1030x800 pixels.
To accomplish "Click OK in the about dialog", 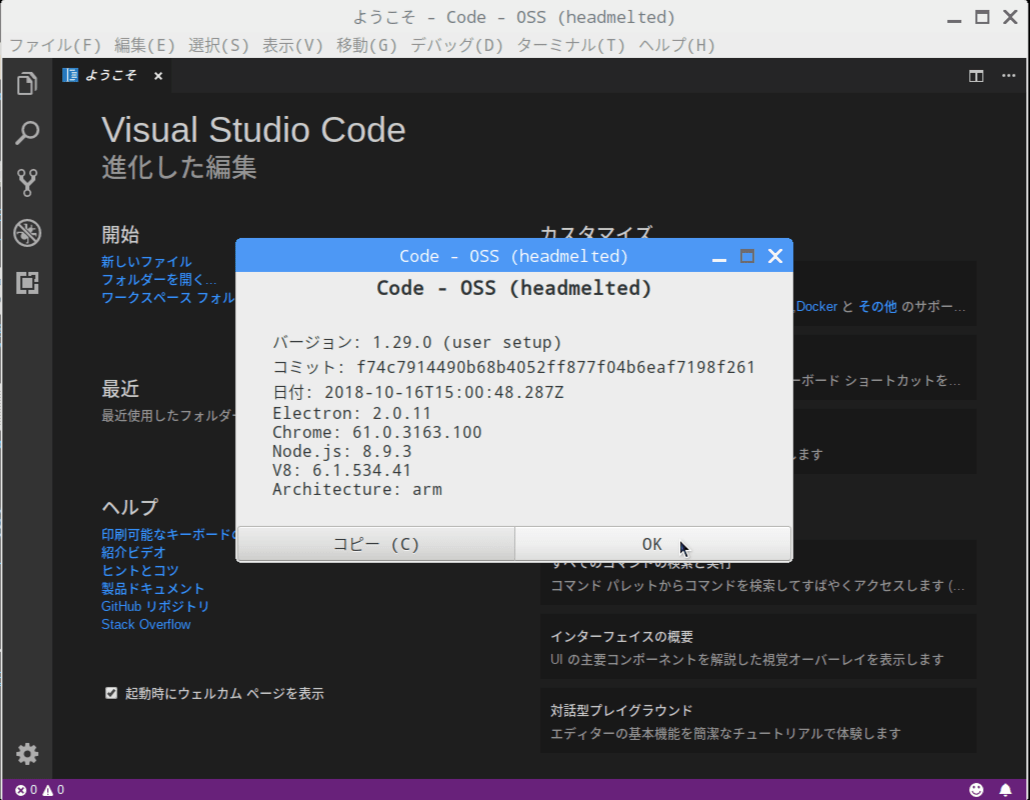I will [652, 544].
